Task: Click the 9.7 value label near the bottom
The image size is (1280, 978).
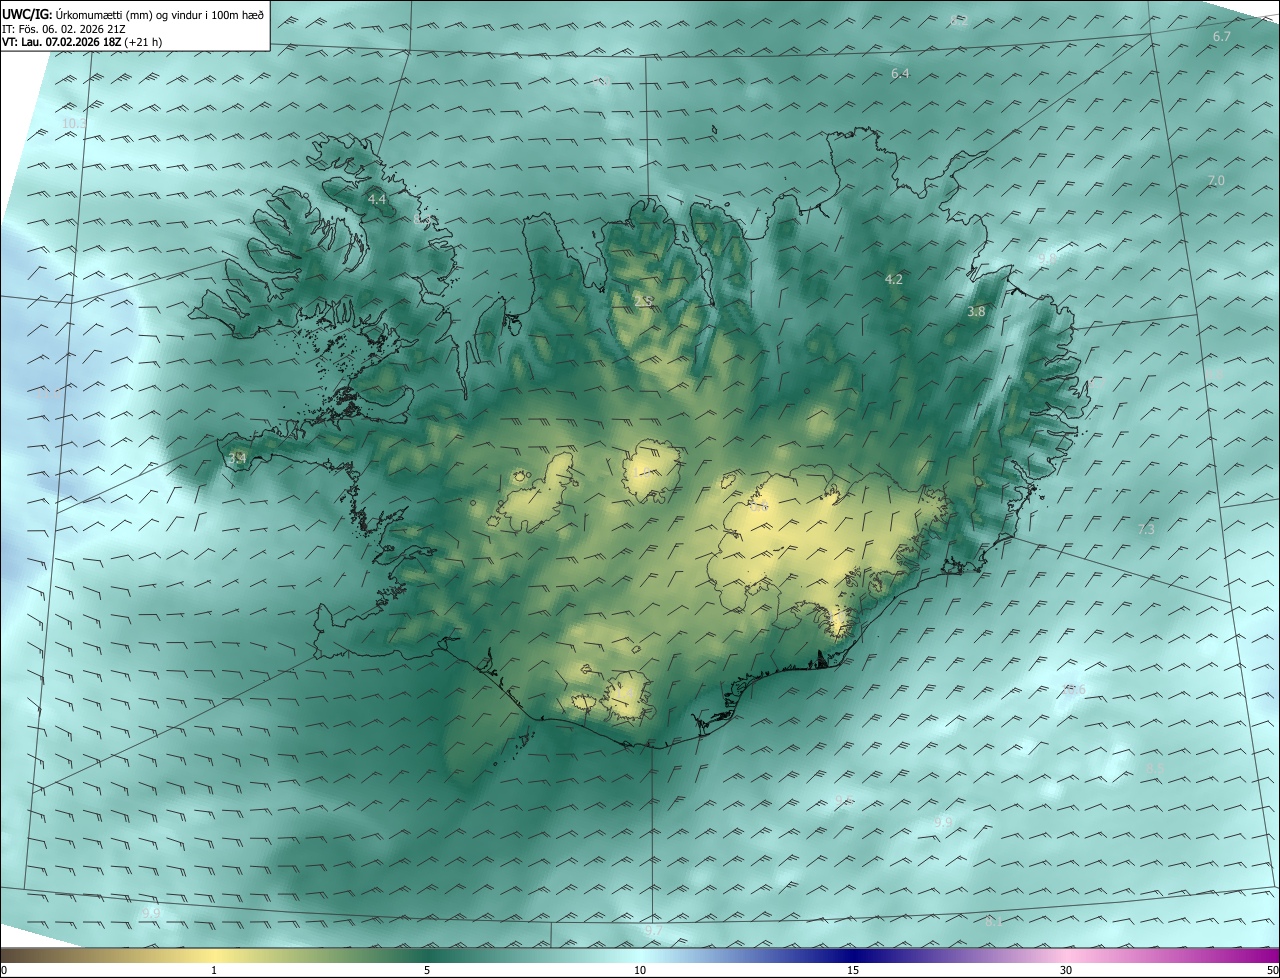Action: pyautogui.click(x=652, y=931)
